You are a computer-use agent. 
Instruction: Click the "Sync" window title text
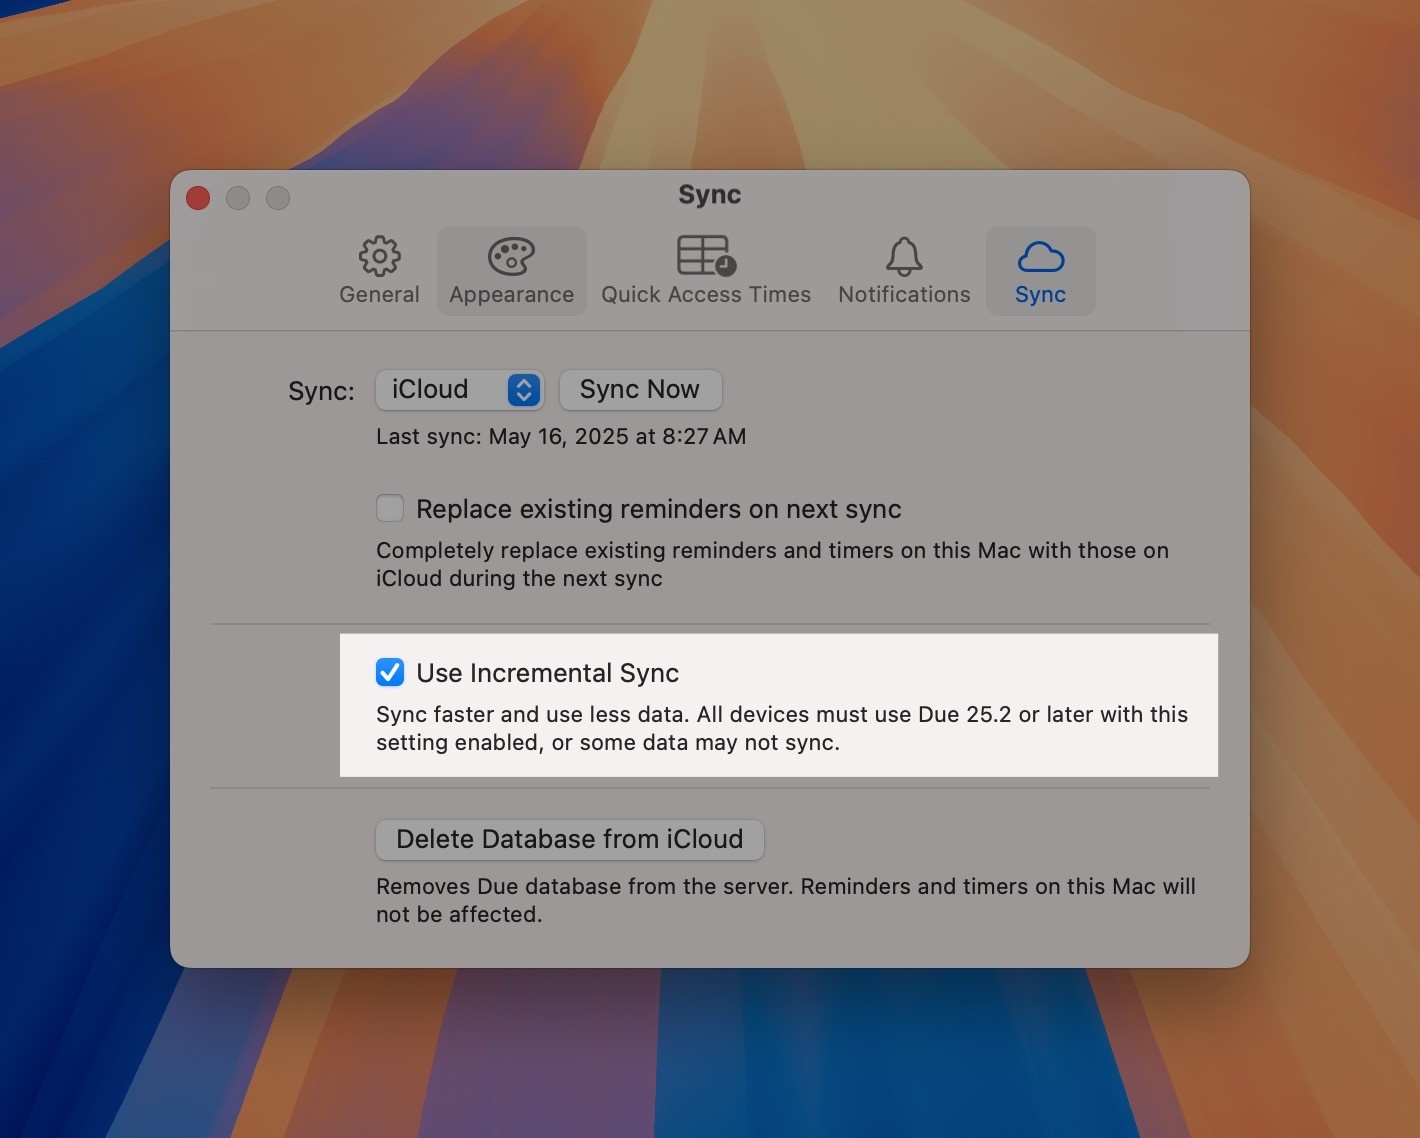point(709,194)
